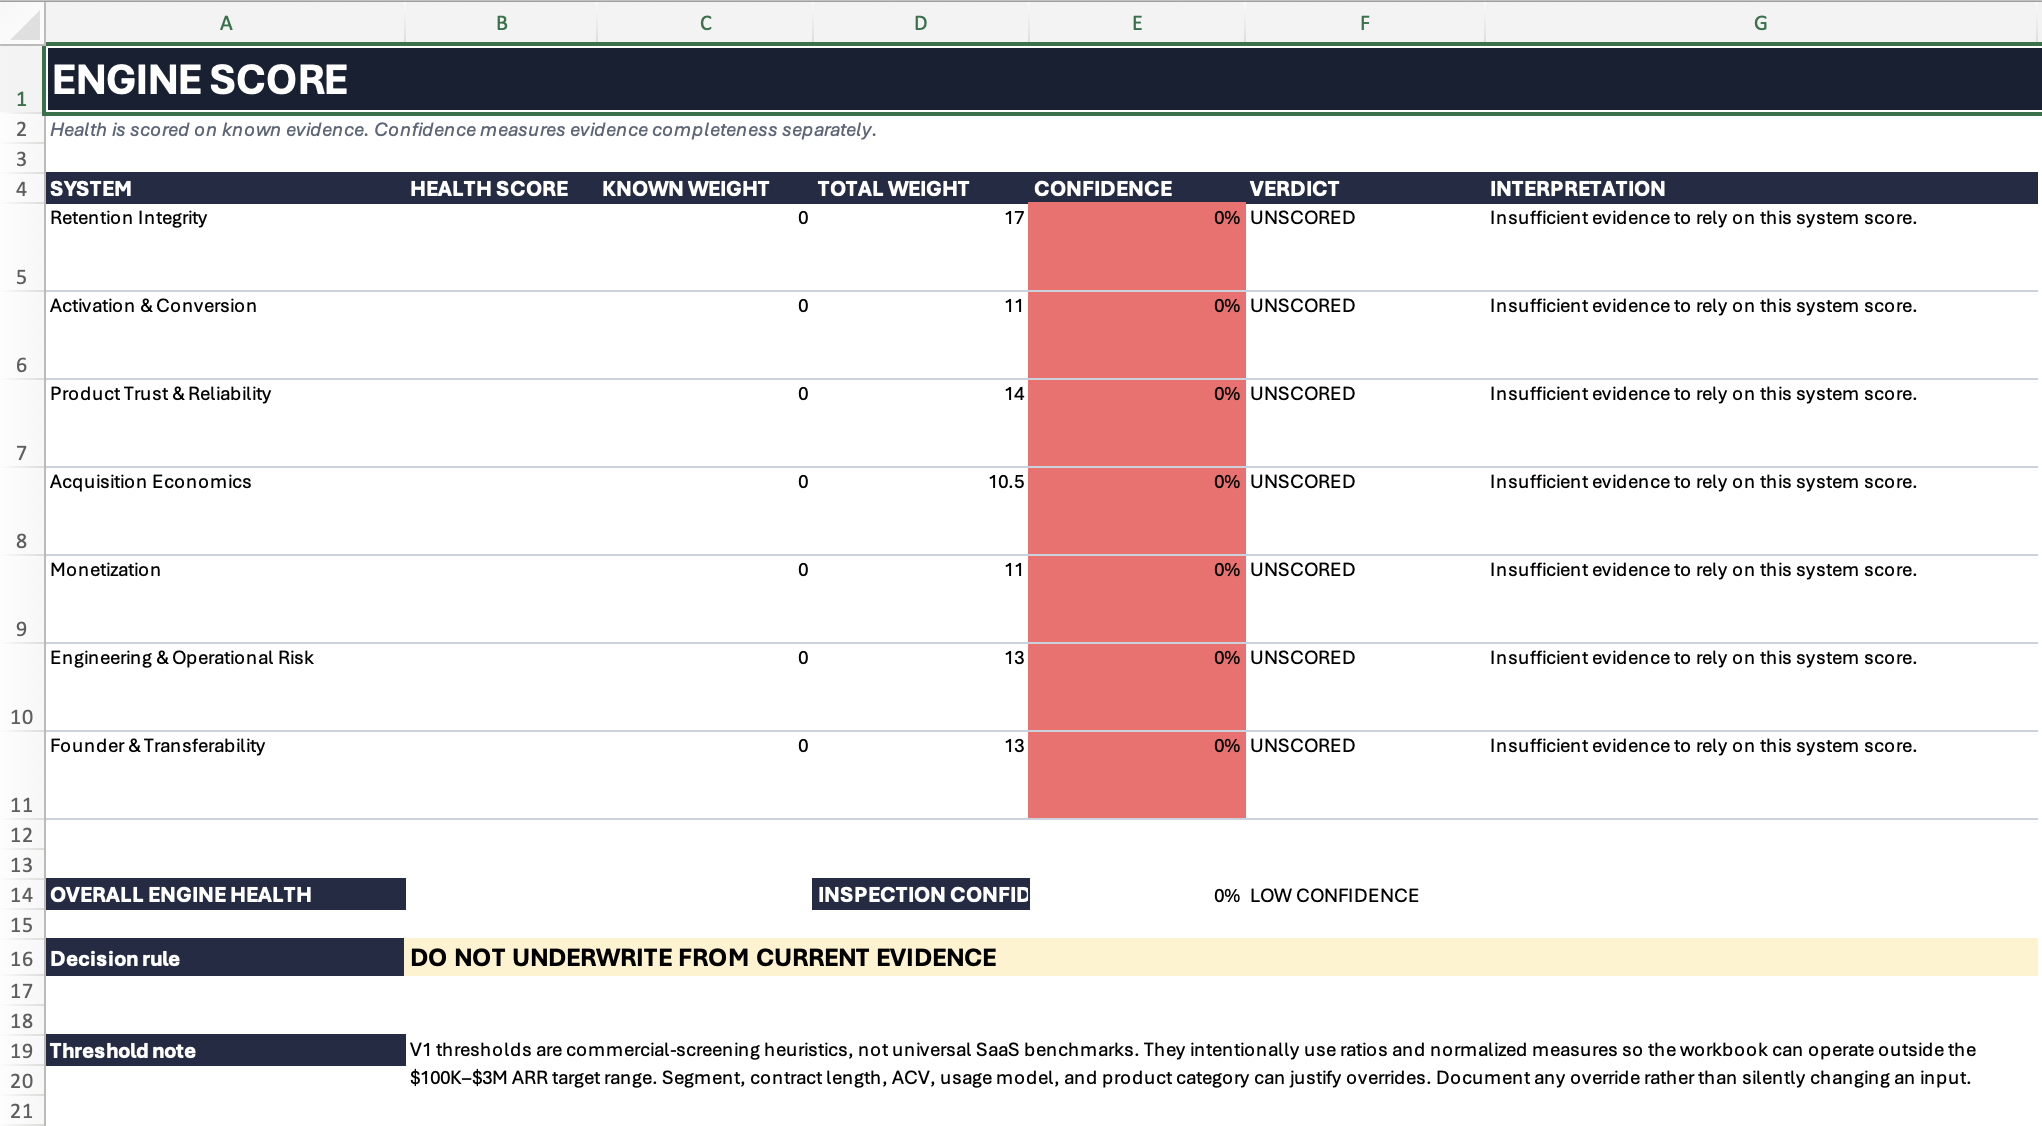The width and height of the screenshot is (2042, 1126).
Task: Click the SYSTEM header cell
Action: tap(226, 188)
